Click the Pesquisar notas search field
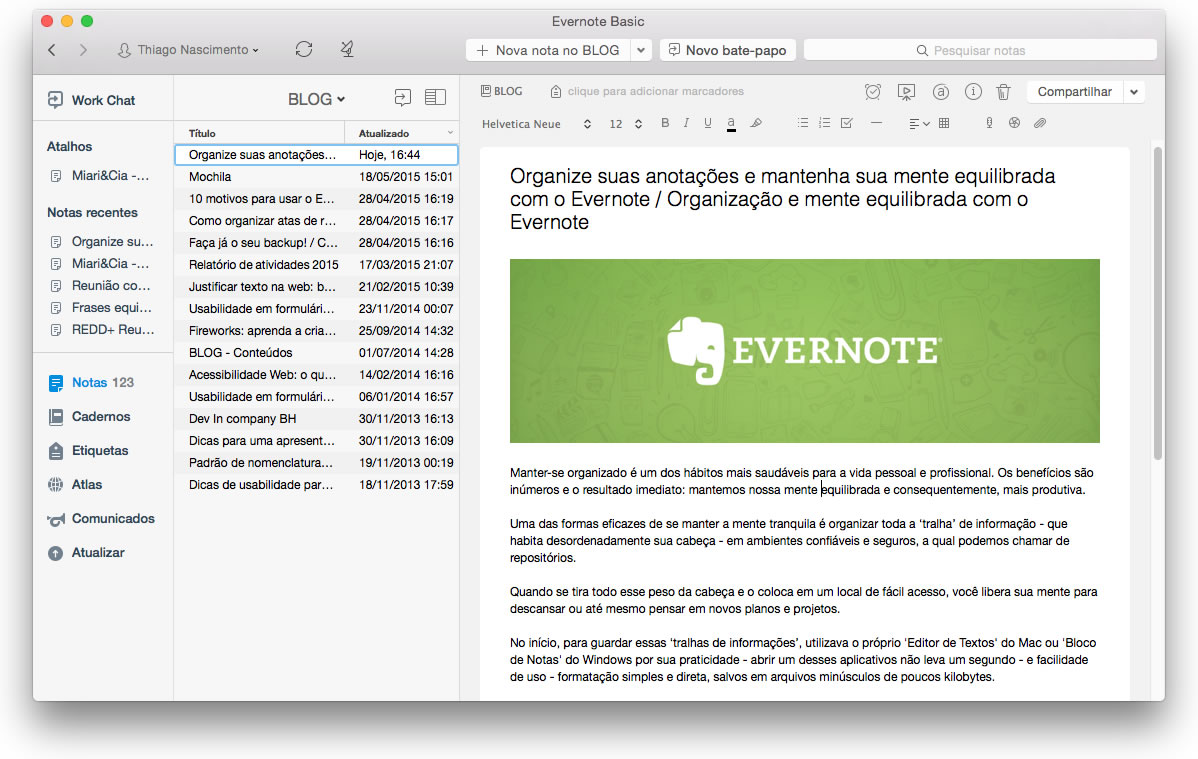This screenshot has width=1198, height=759. coord(979,50)
